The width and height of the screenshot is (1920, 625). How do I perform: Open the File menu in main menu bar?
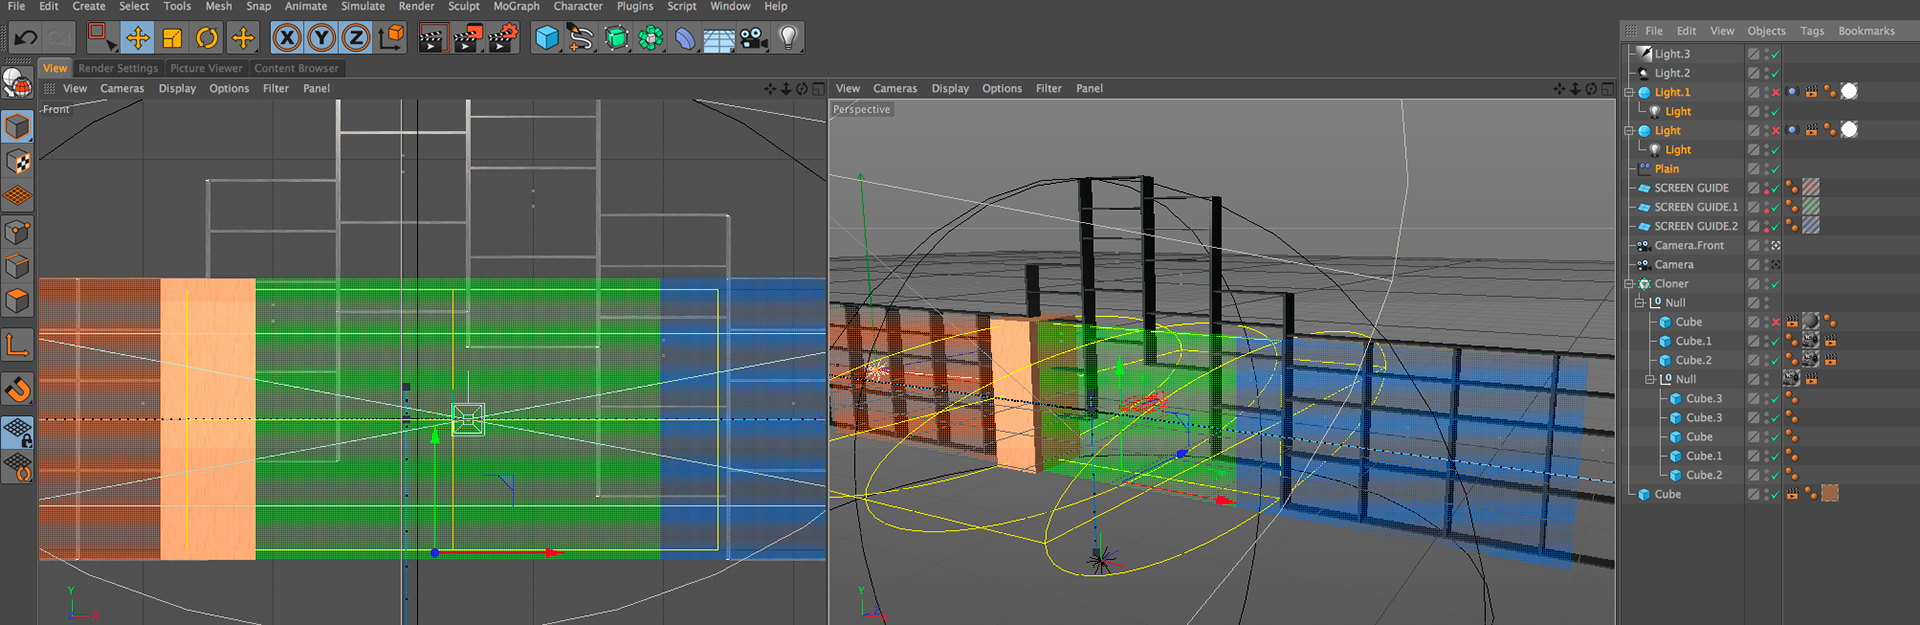tap(17, 6)
